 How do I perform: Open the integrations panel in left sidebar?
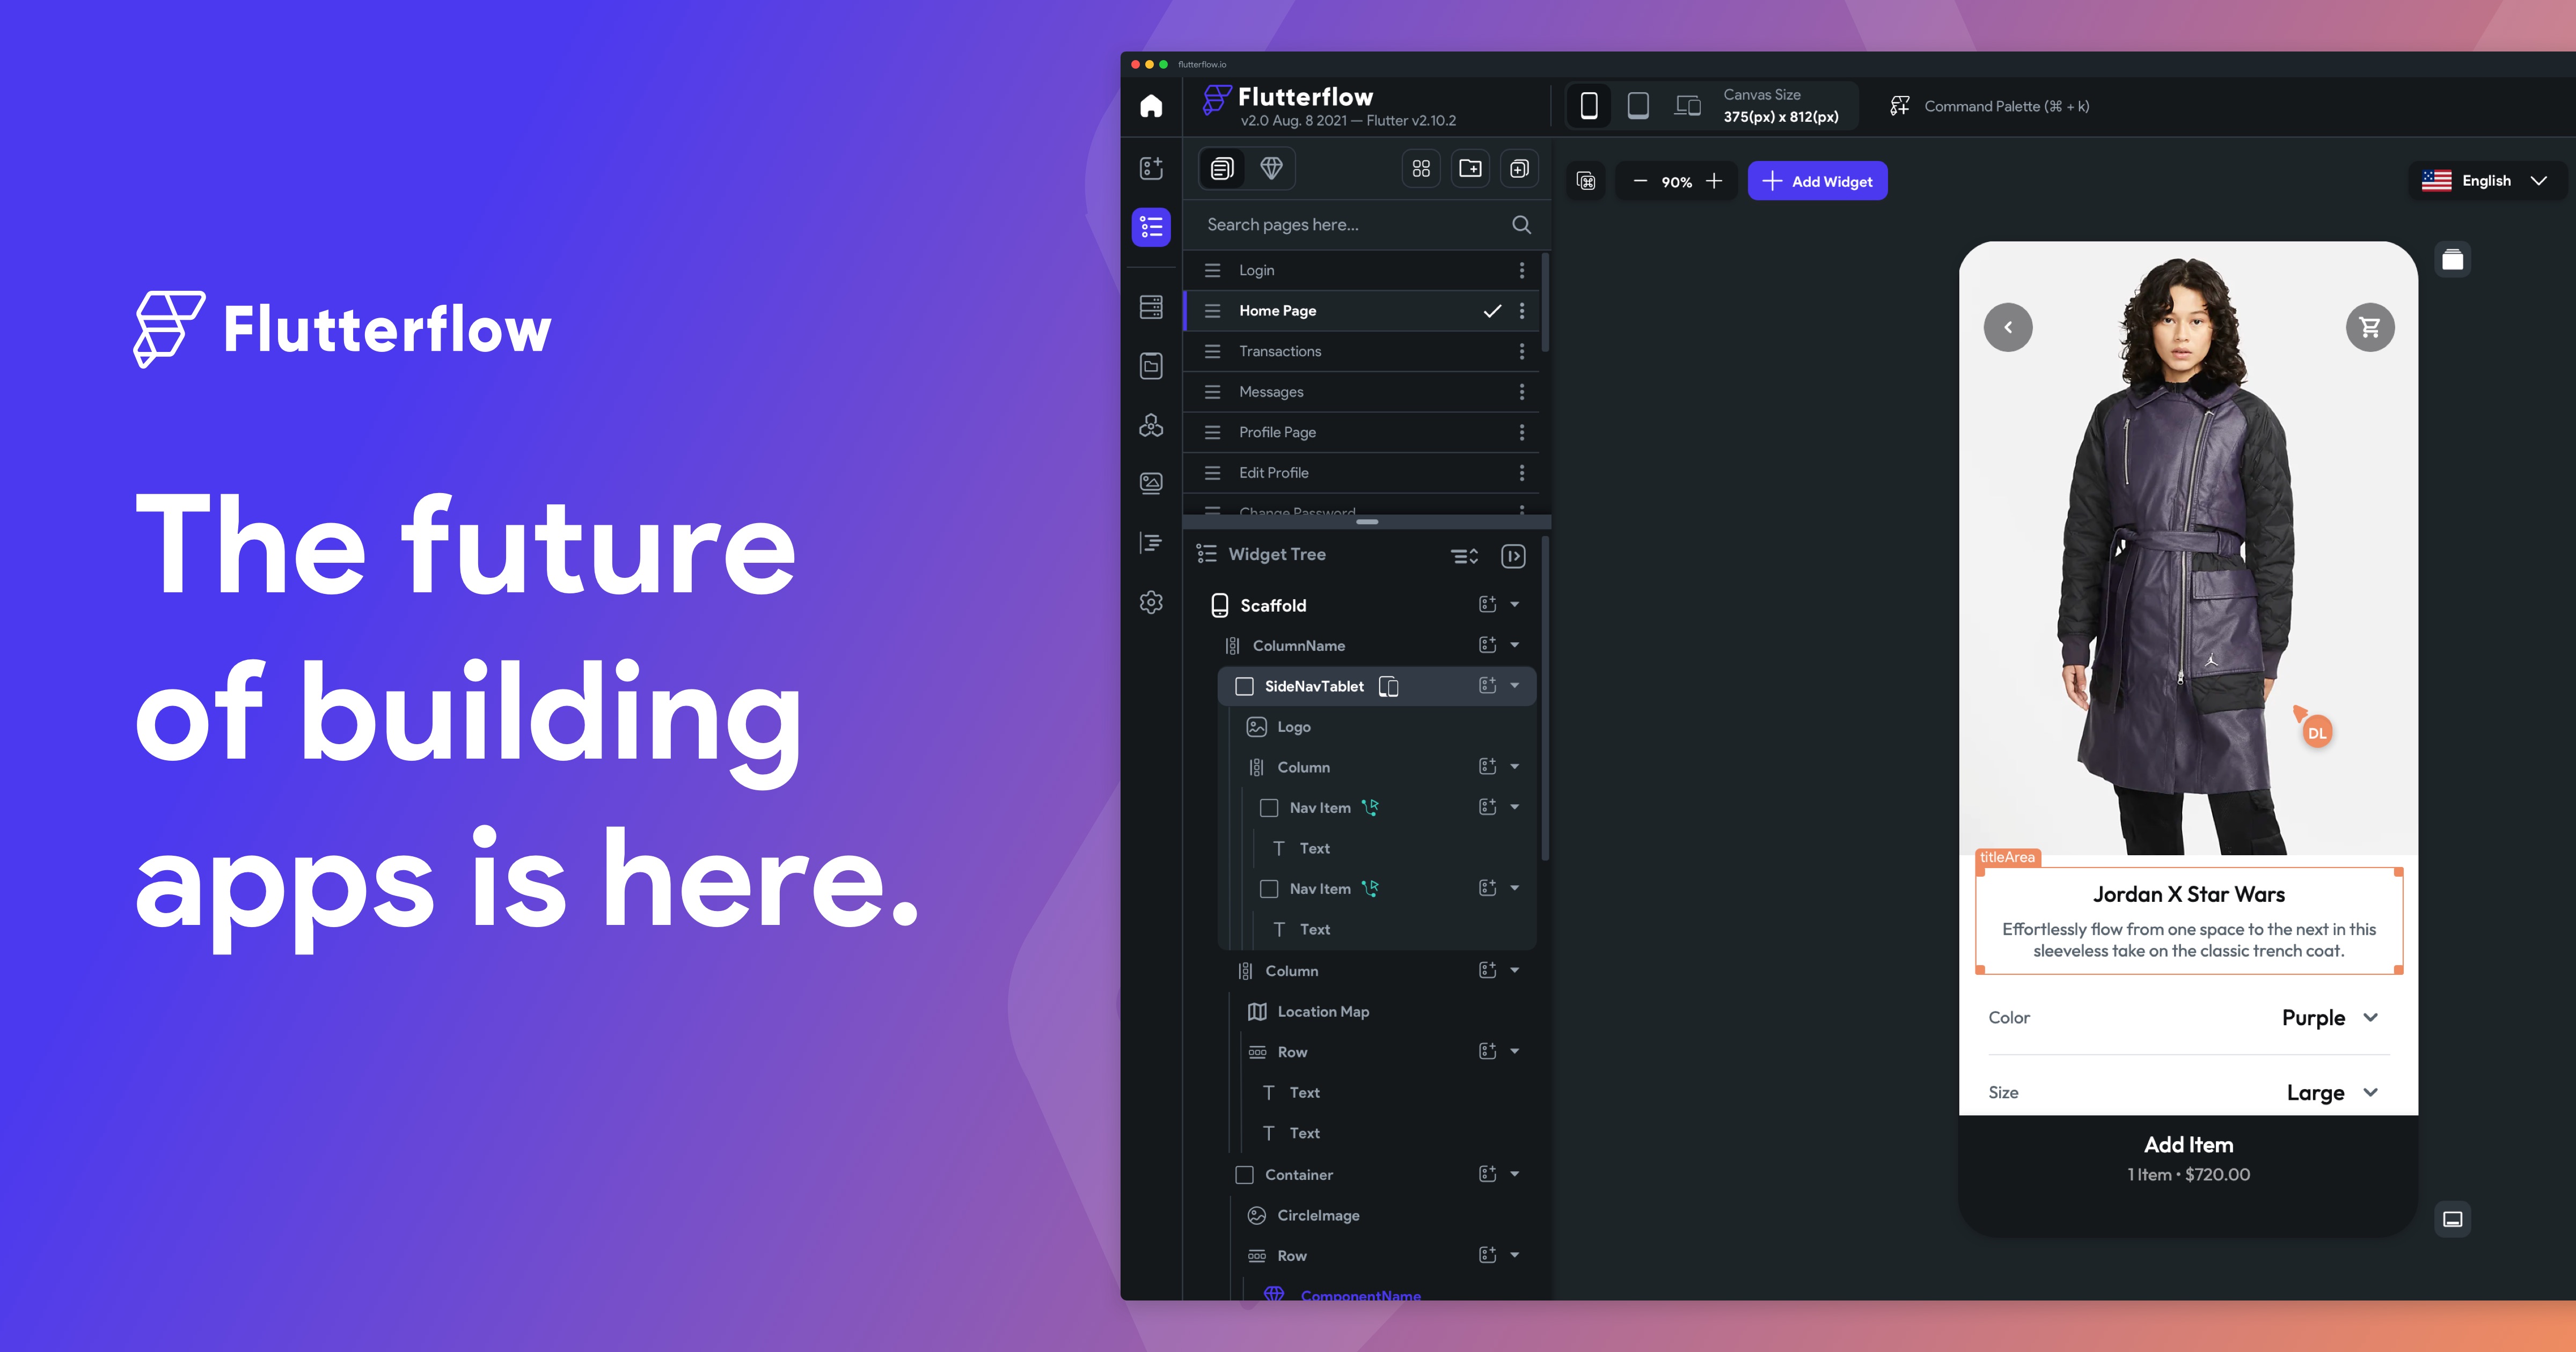(x=1151, y=425)
